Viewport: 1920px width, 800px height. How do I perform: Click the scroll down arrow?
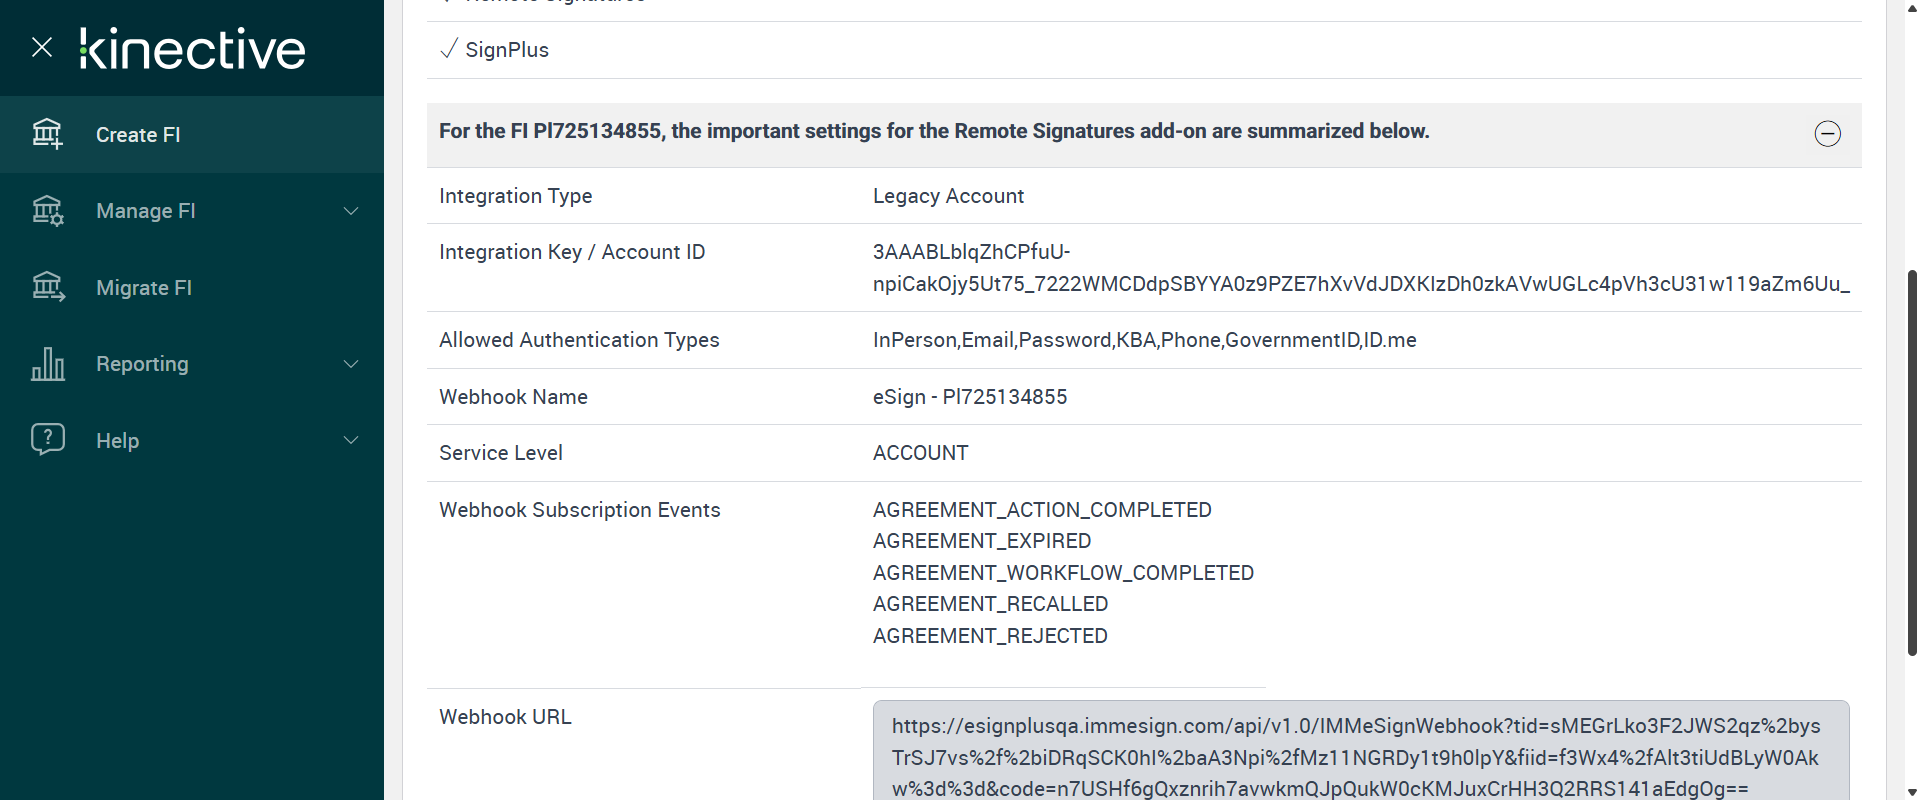(x=1912, y=792)
